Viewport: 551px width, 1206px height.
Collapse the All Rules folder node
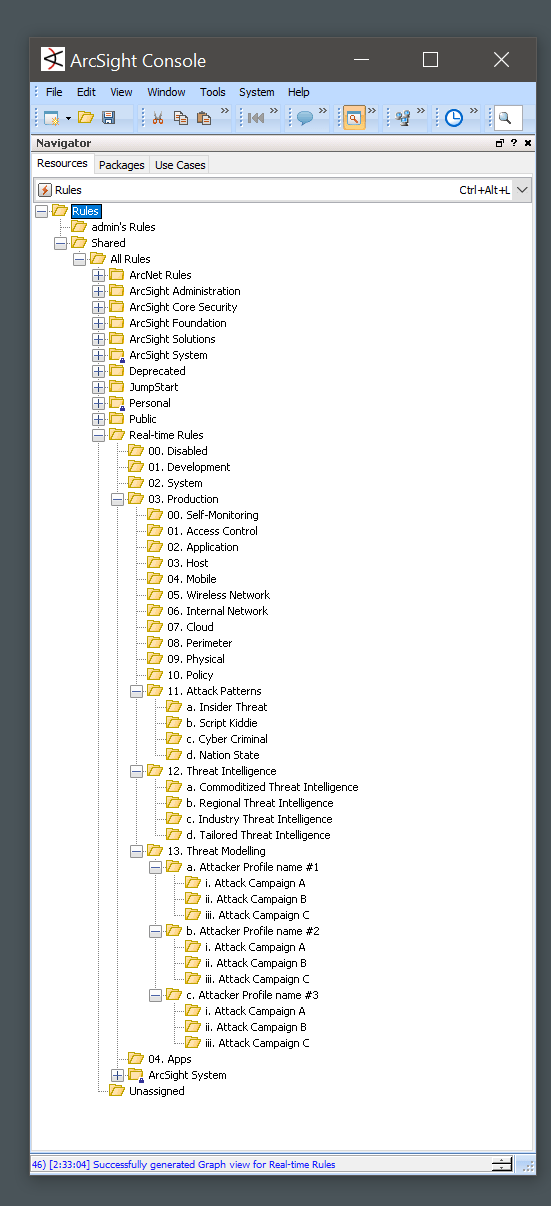pos(79,259)
